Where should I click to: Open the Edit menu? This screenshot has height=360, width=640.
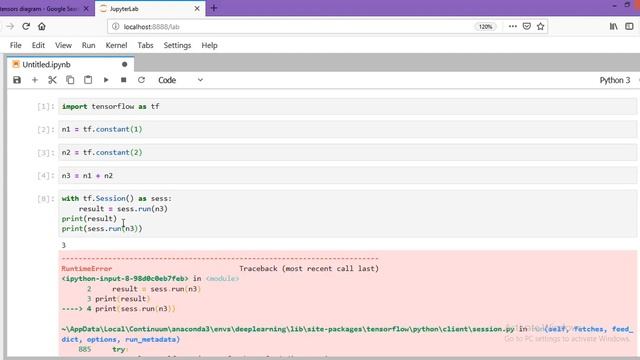pyautogui.click(x=38, y=45)
